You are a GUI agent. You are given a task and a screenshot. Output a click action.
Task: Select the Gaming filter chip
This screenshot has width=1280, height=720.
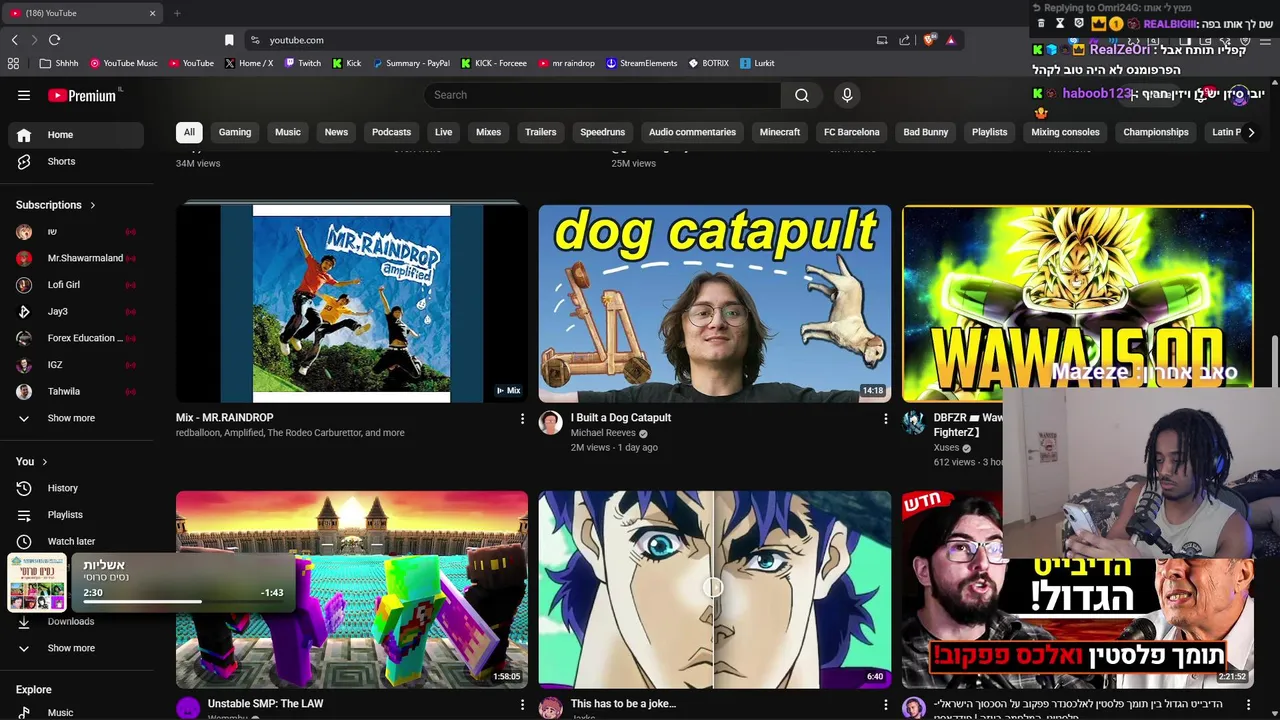[235, 132]
